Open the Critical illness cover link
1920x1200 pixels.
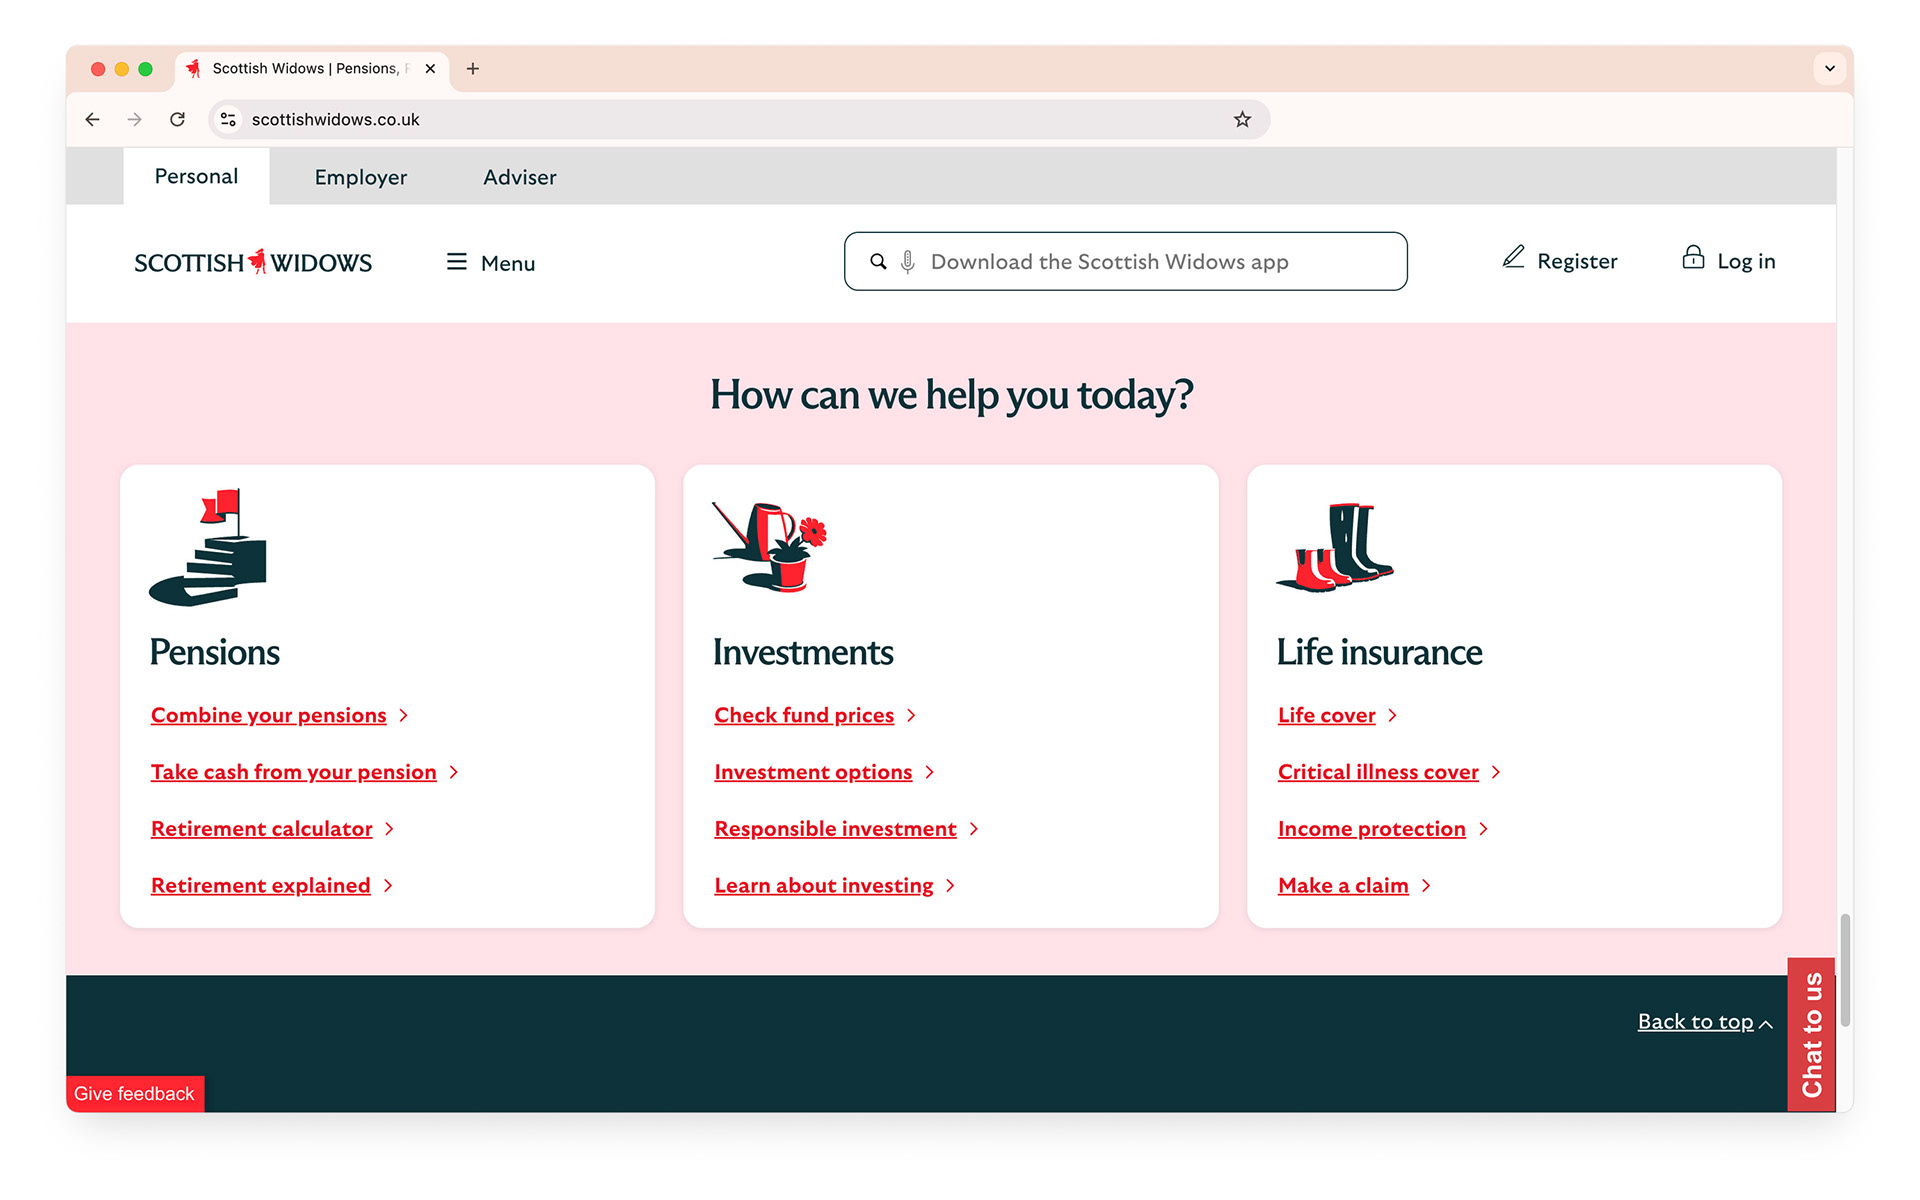click(1377, 772)
